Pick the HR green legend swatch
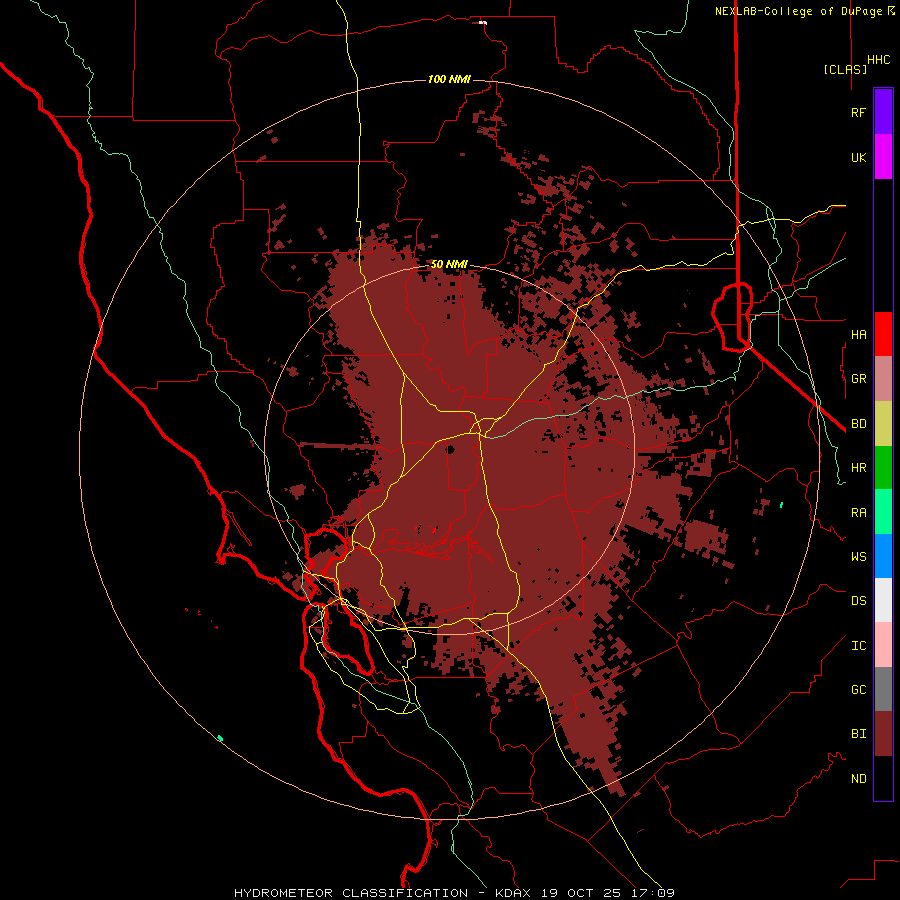Screen dimensions: 900x900 click(x=883, y=468)
